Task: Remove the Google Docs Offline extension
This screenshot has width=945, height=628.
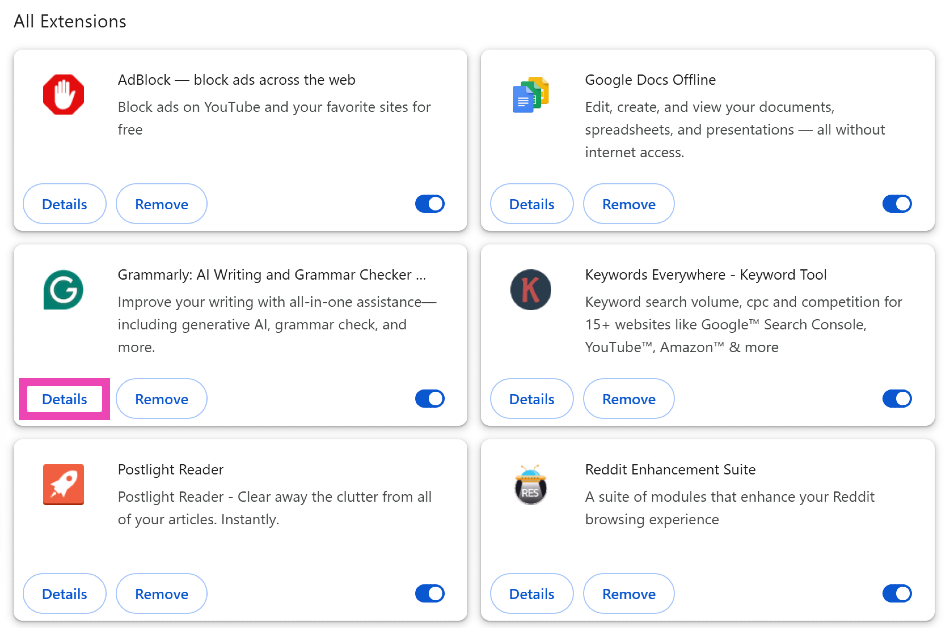Action: (x=628, y=204)
